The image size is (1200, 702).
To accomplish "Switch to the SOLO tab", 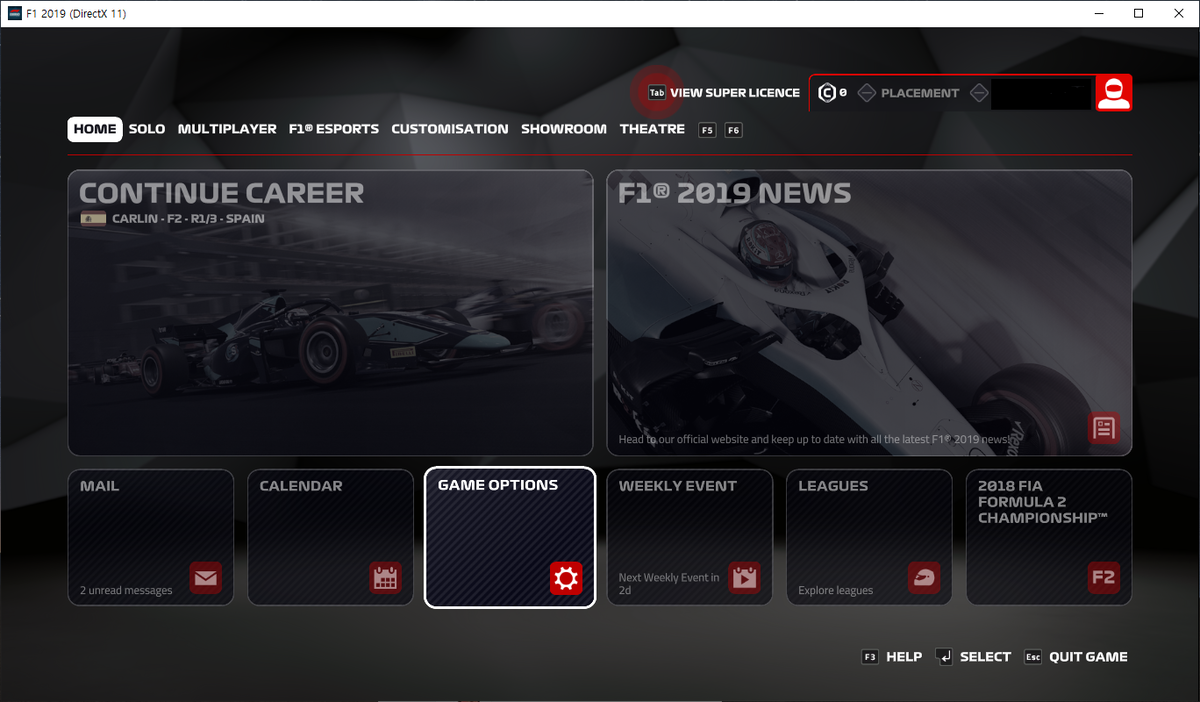I will [146, 129].
